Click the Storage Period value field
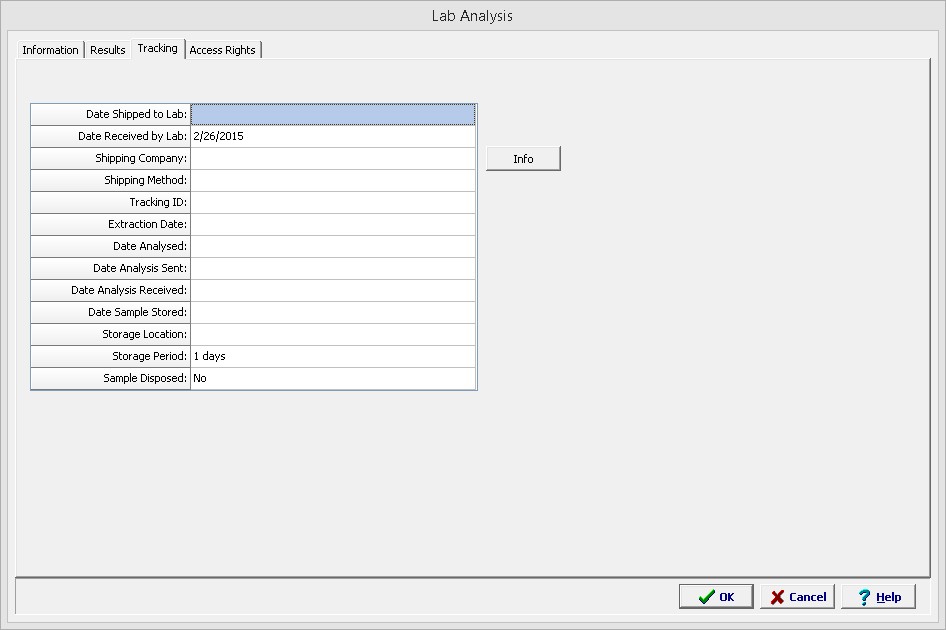The height and width of the screenshot is (630, 946). [x=332, y=357]
